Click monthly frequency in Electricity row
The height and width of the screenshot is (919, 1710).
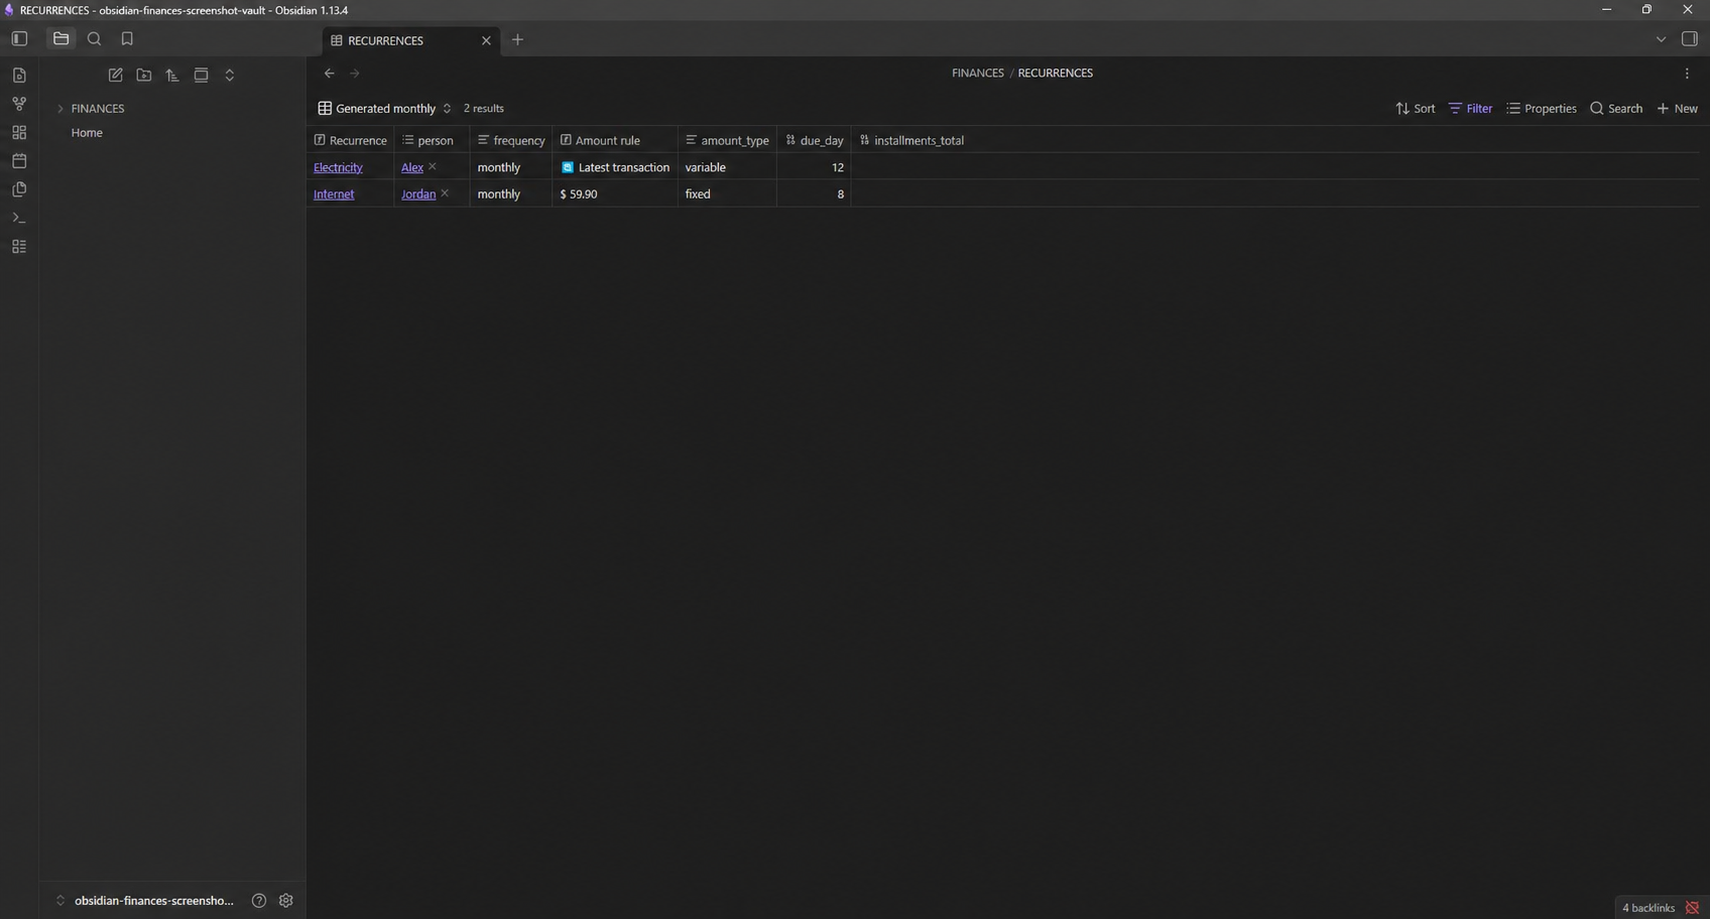pyautogui.click(x=511, y=167)
